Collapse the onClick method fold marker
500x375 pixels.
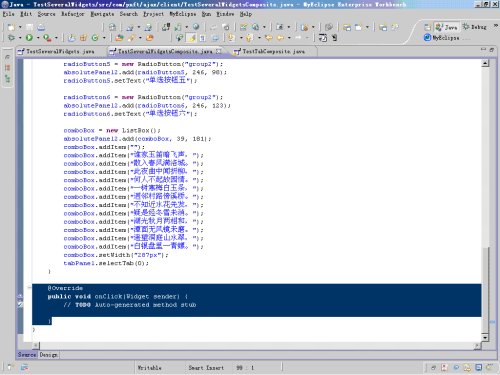(29, 288)
